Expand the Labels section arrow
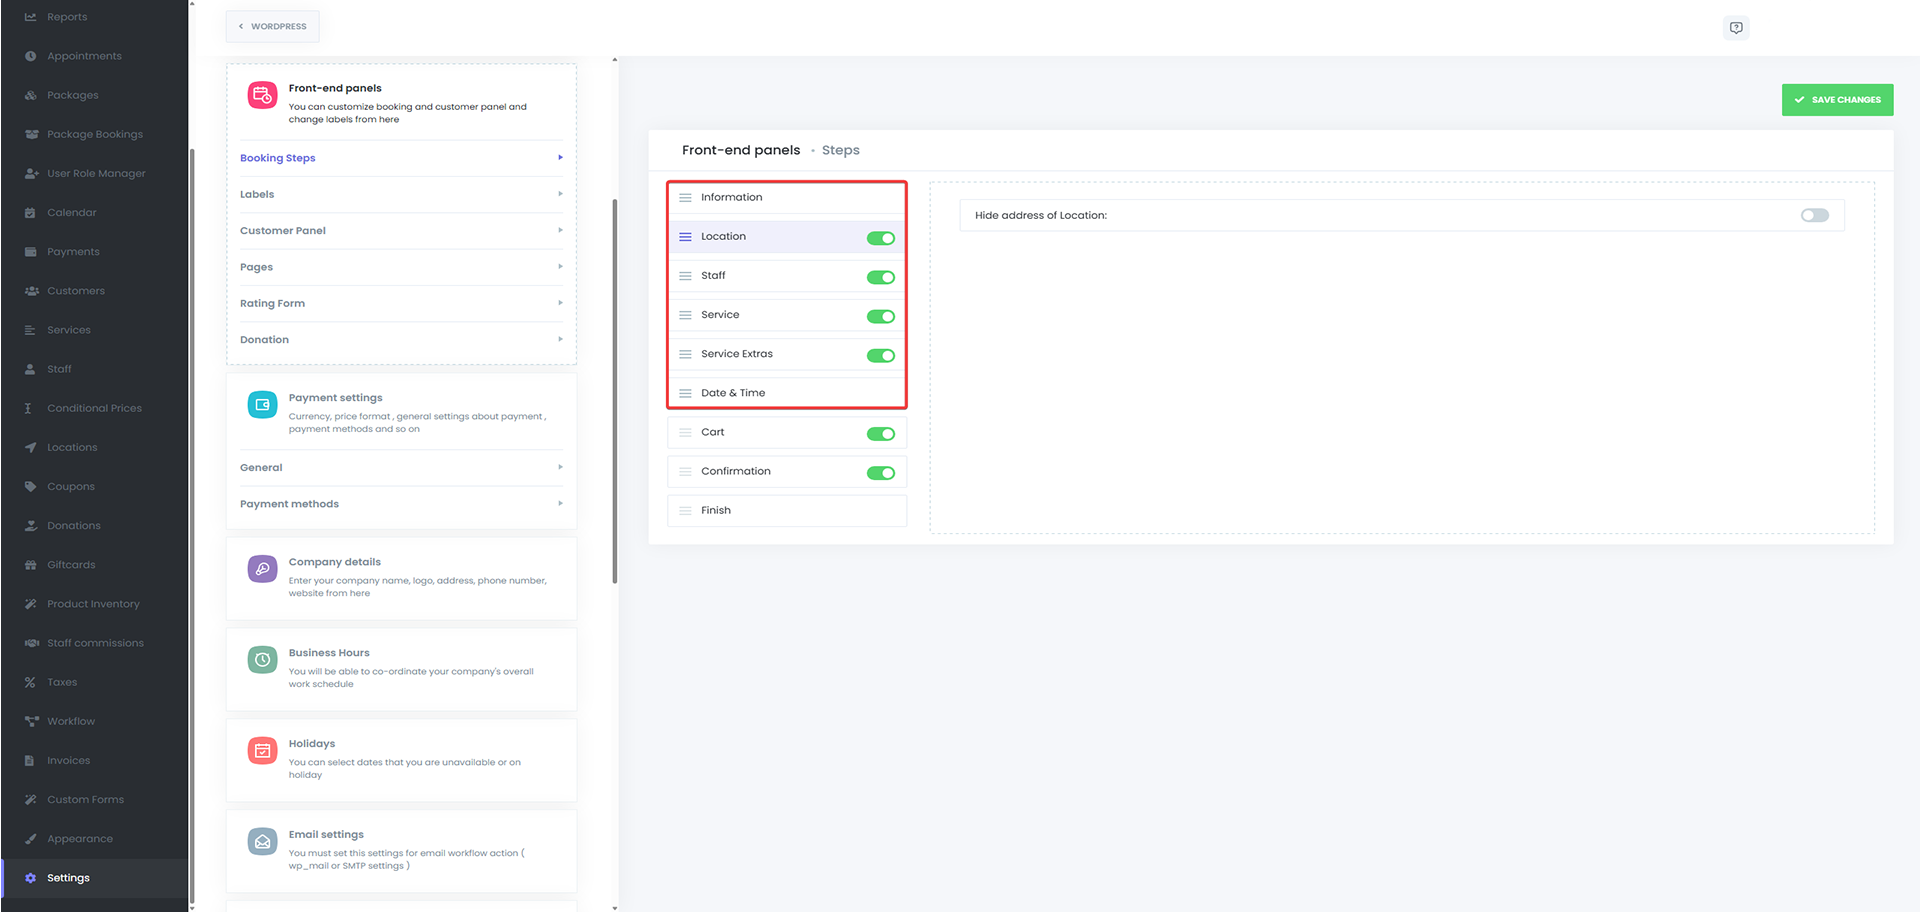 [560, 194]
